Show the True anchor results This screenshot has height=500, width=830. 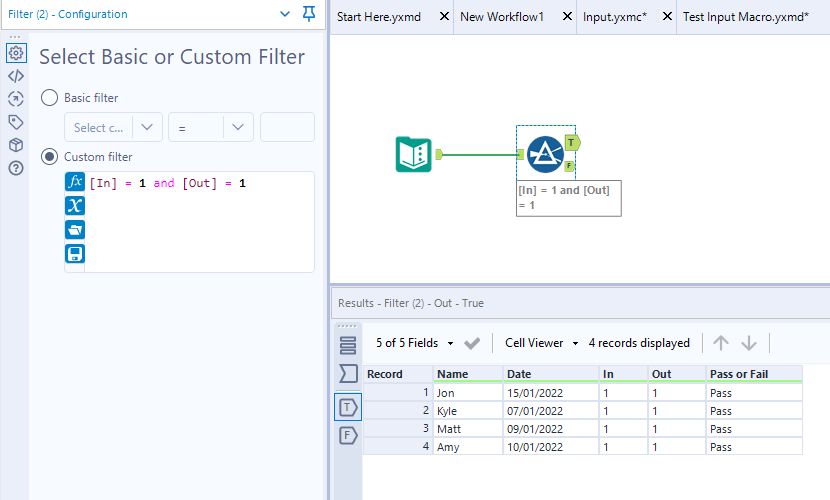(348, 407)
